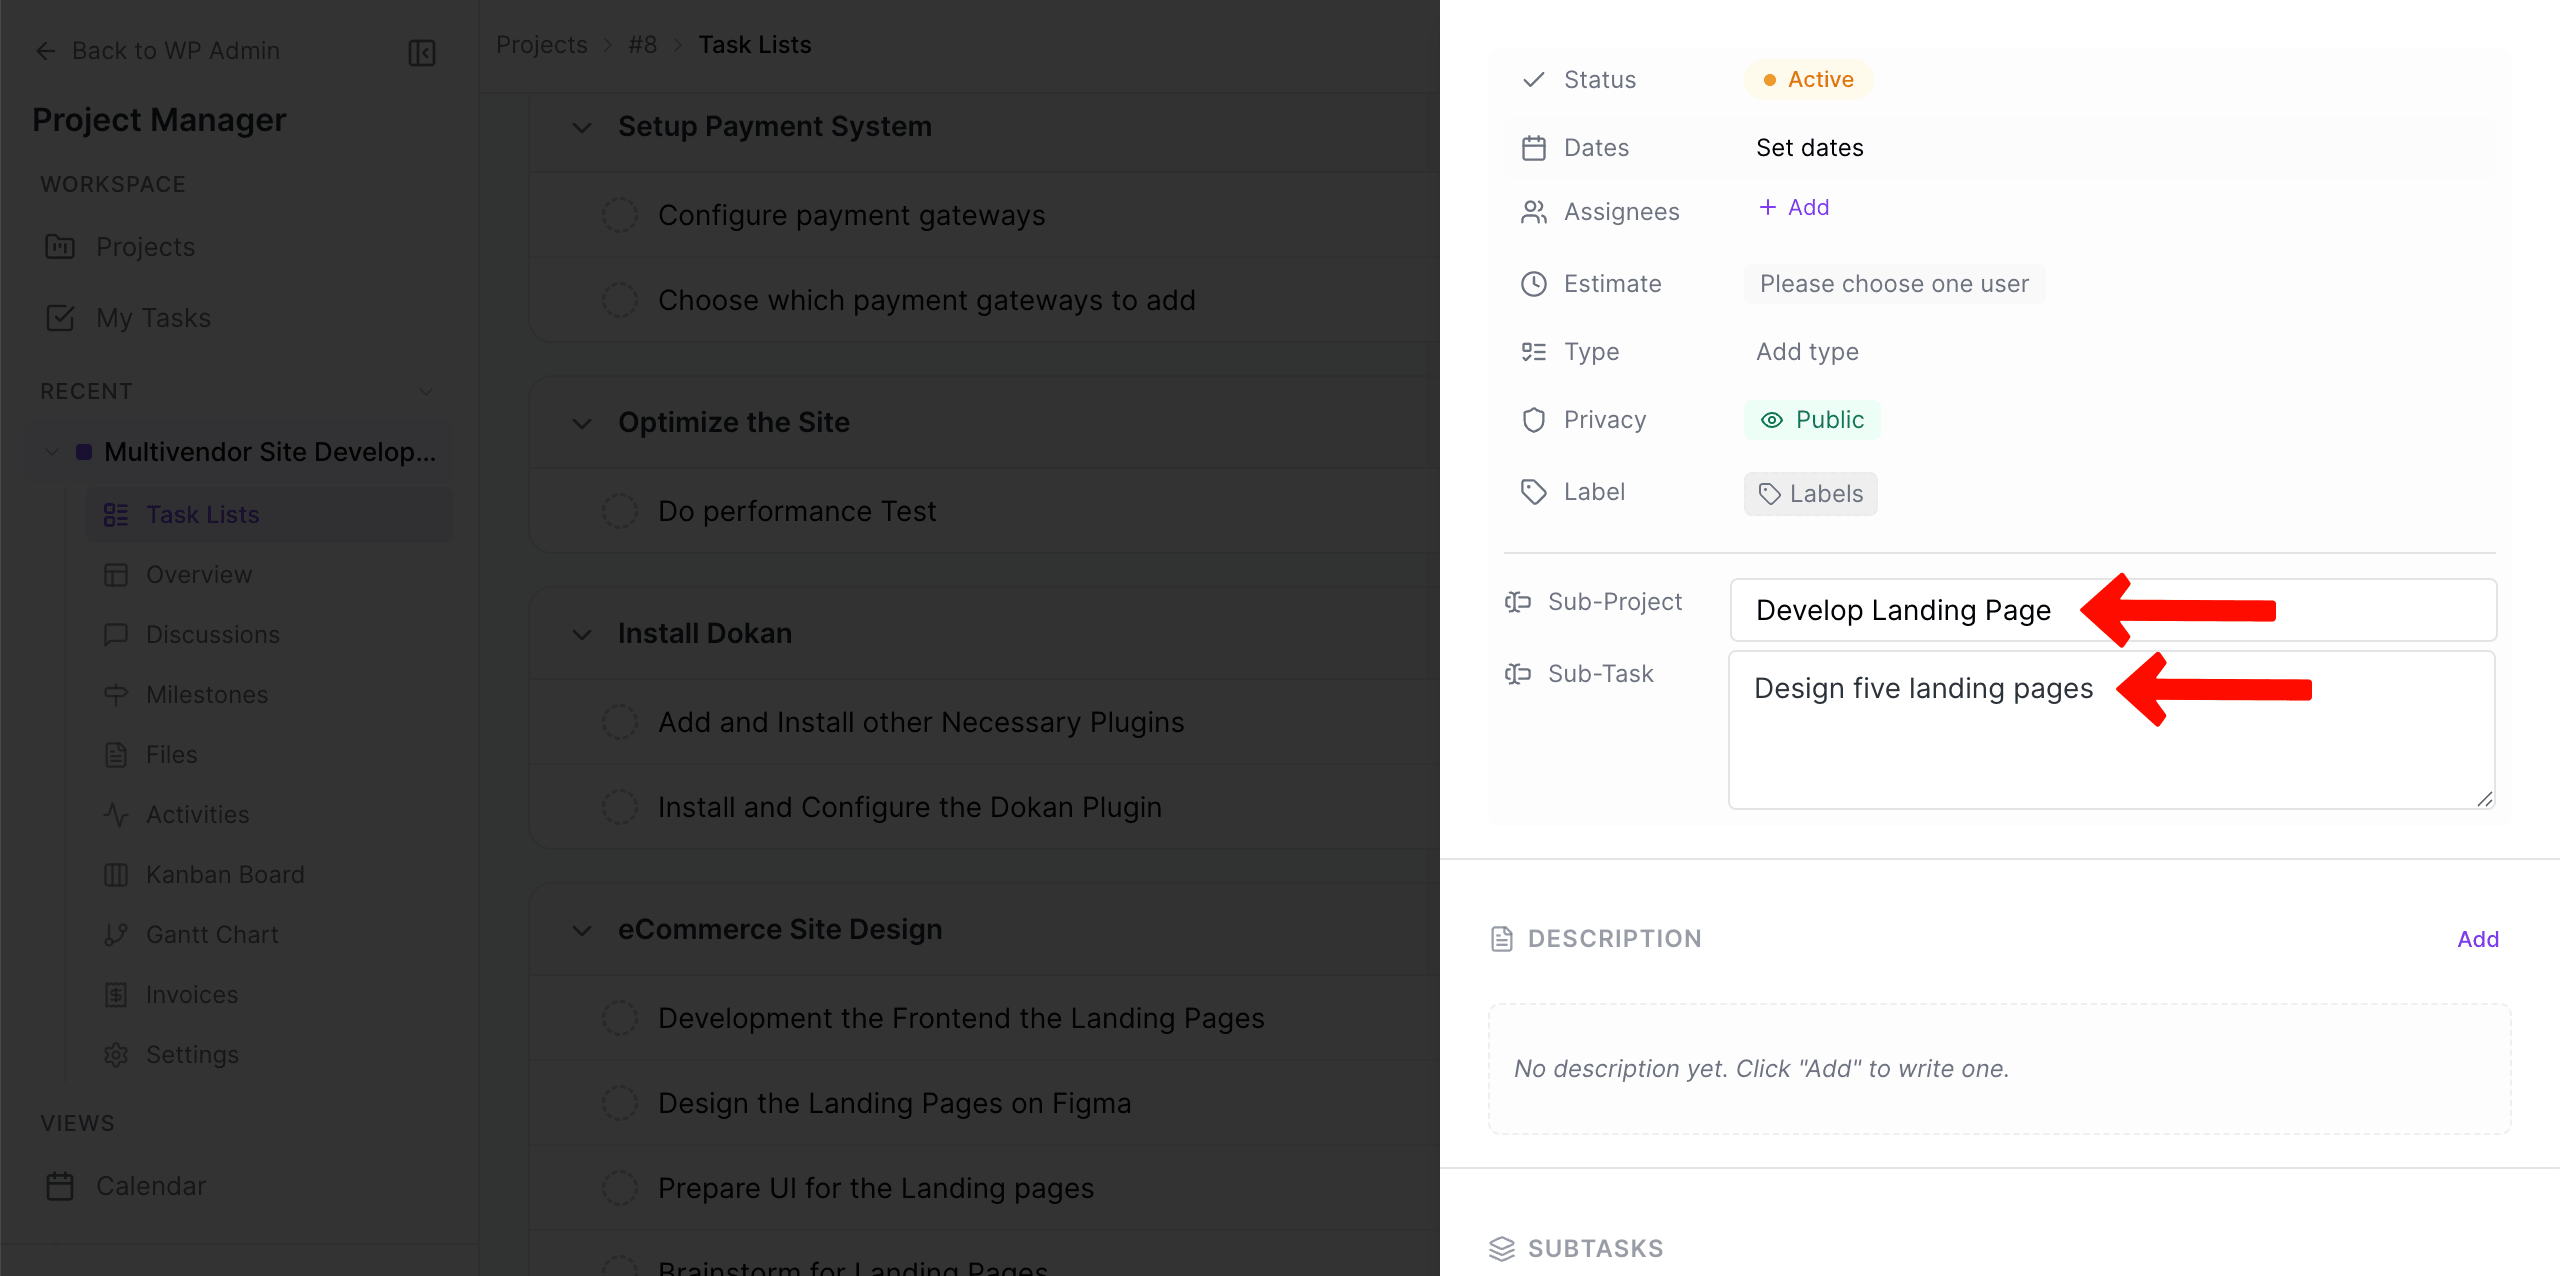The height and width of the screenshot is (1276, 2560).
Task: Collapse the sidebar panel
Action: point(421,52)
